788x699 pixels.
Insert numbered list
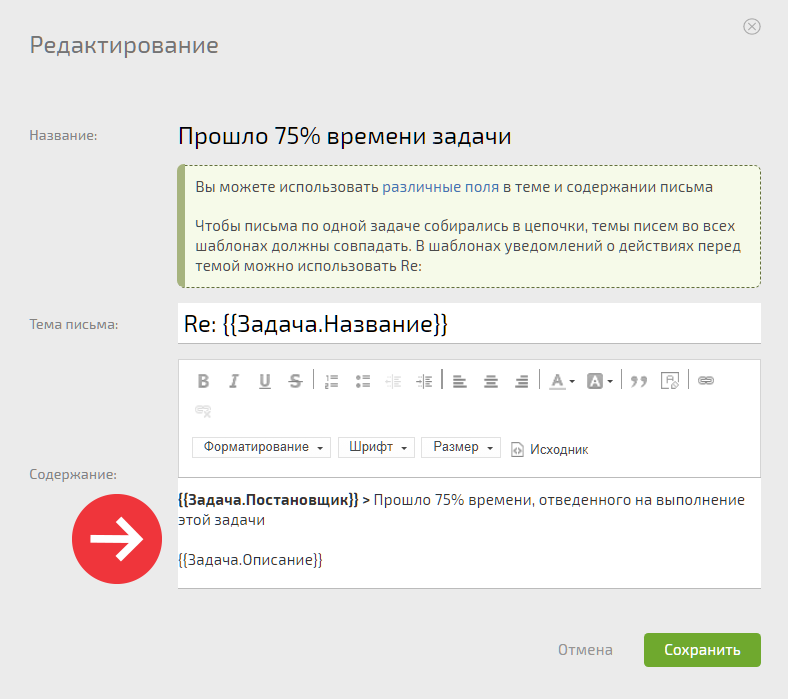pyautogui.click(x=332, y=381)
